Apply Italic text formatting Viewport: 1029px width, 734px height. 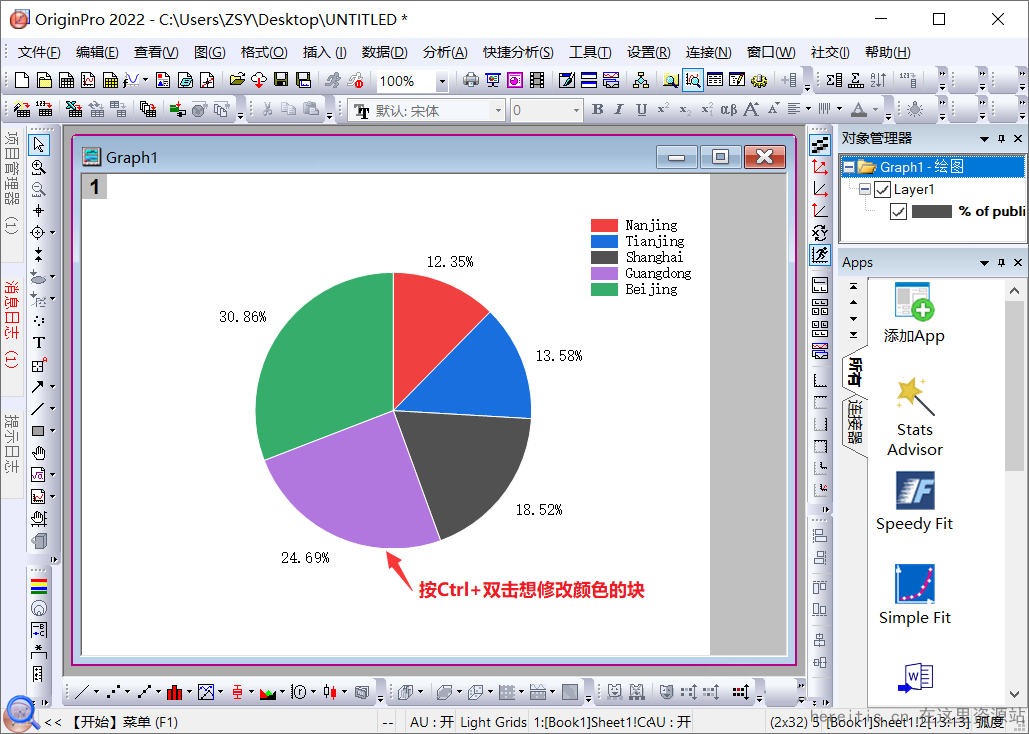[619, 110]
